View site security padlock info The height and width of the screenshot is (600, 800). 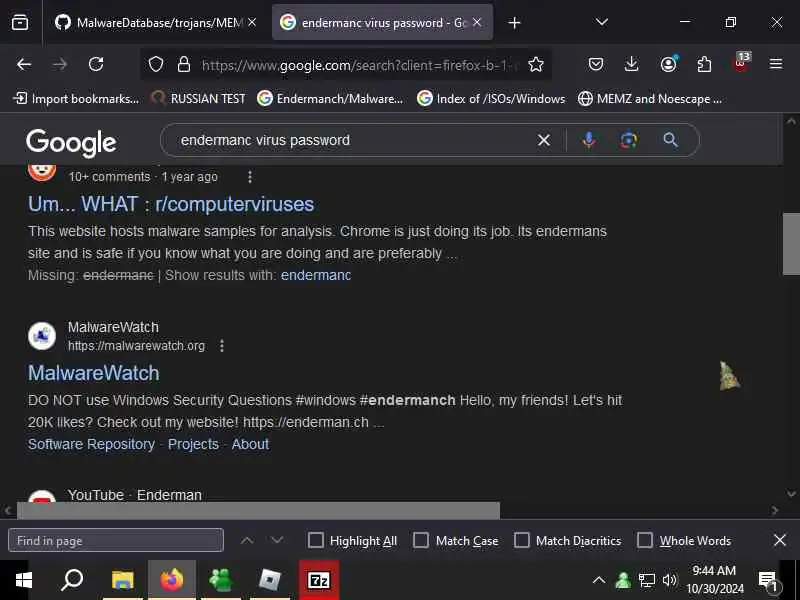(184, 64)
